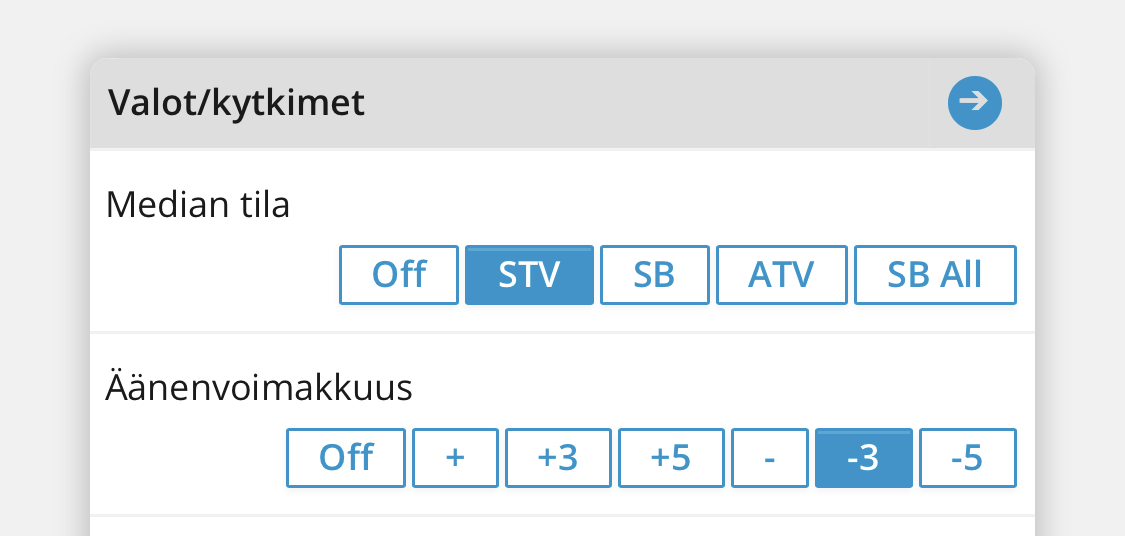
Task: Set Median tila to Off
Action: click(x=399, y=274)
